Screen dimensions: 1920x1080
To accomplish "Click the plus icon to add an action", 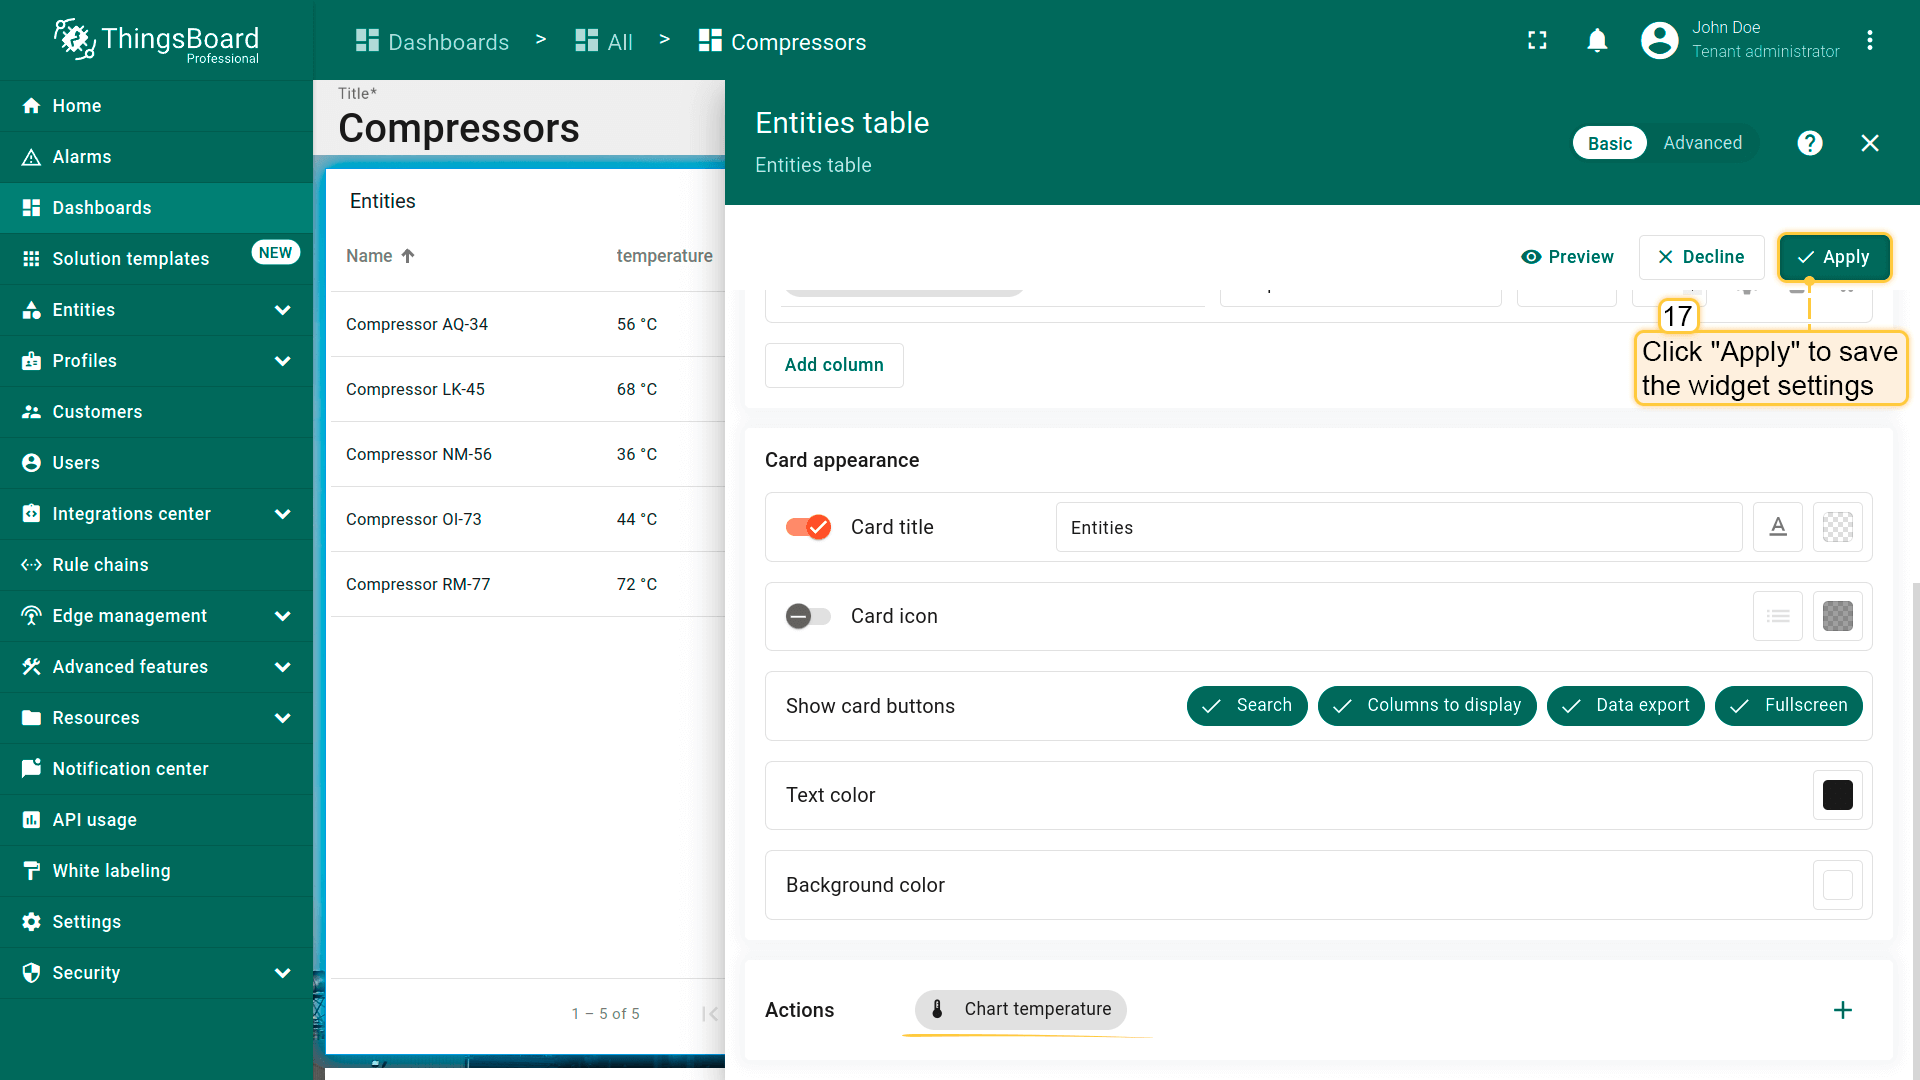I will click(1842, 1010).
